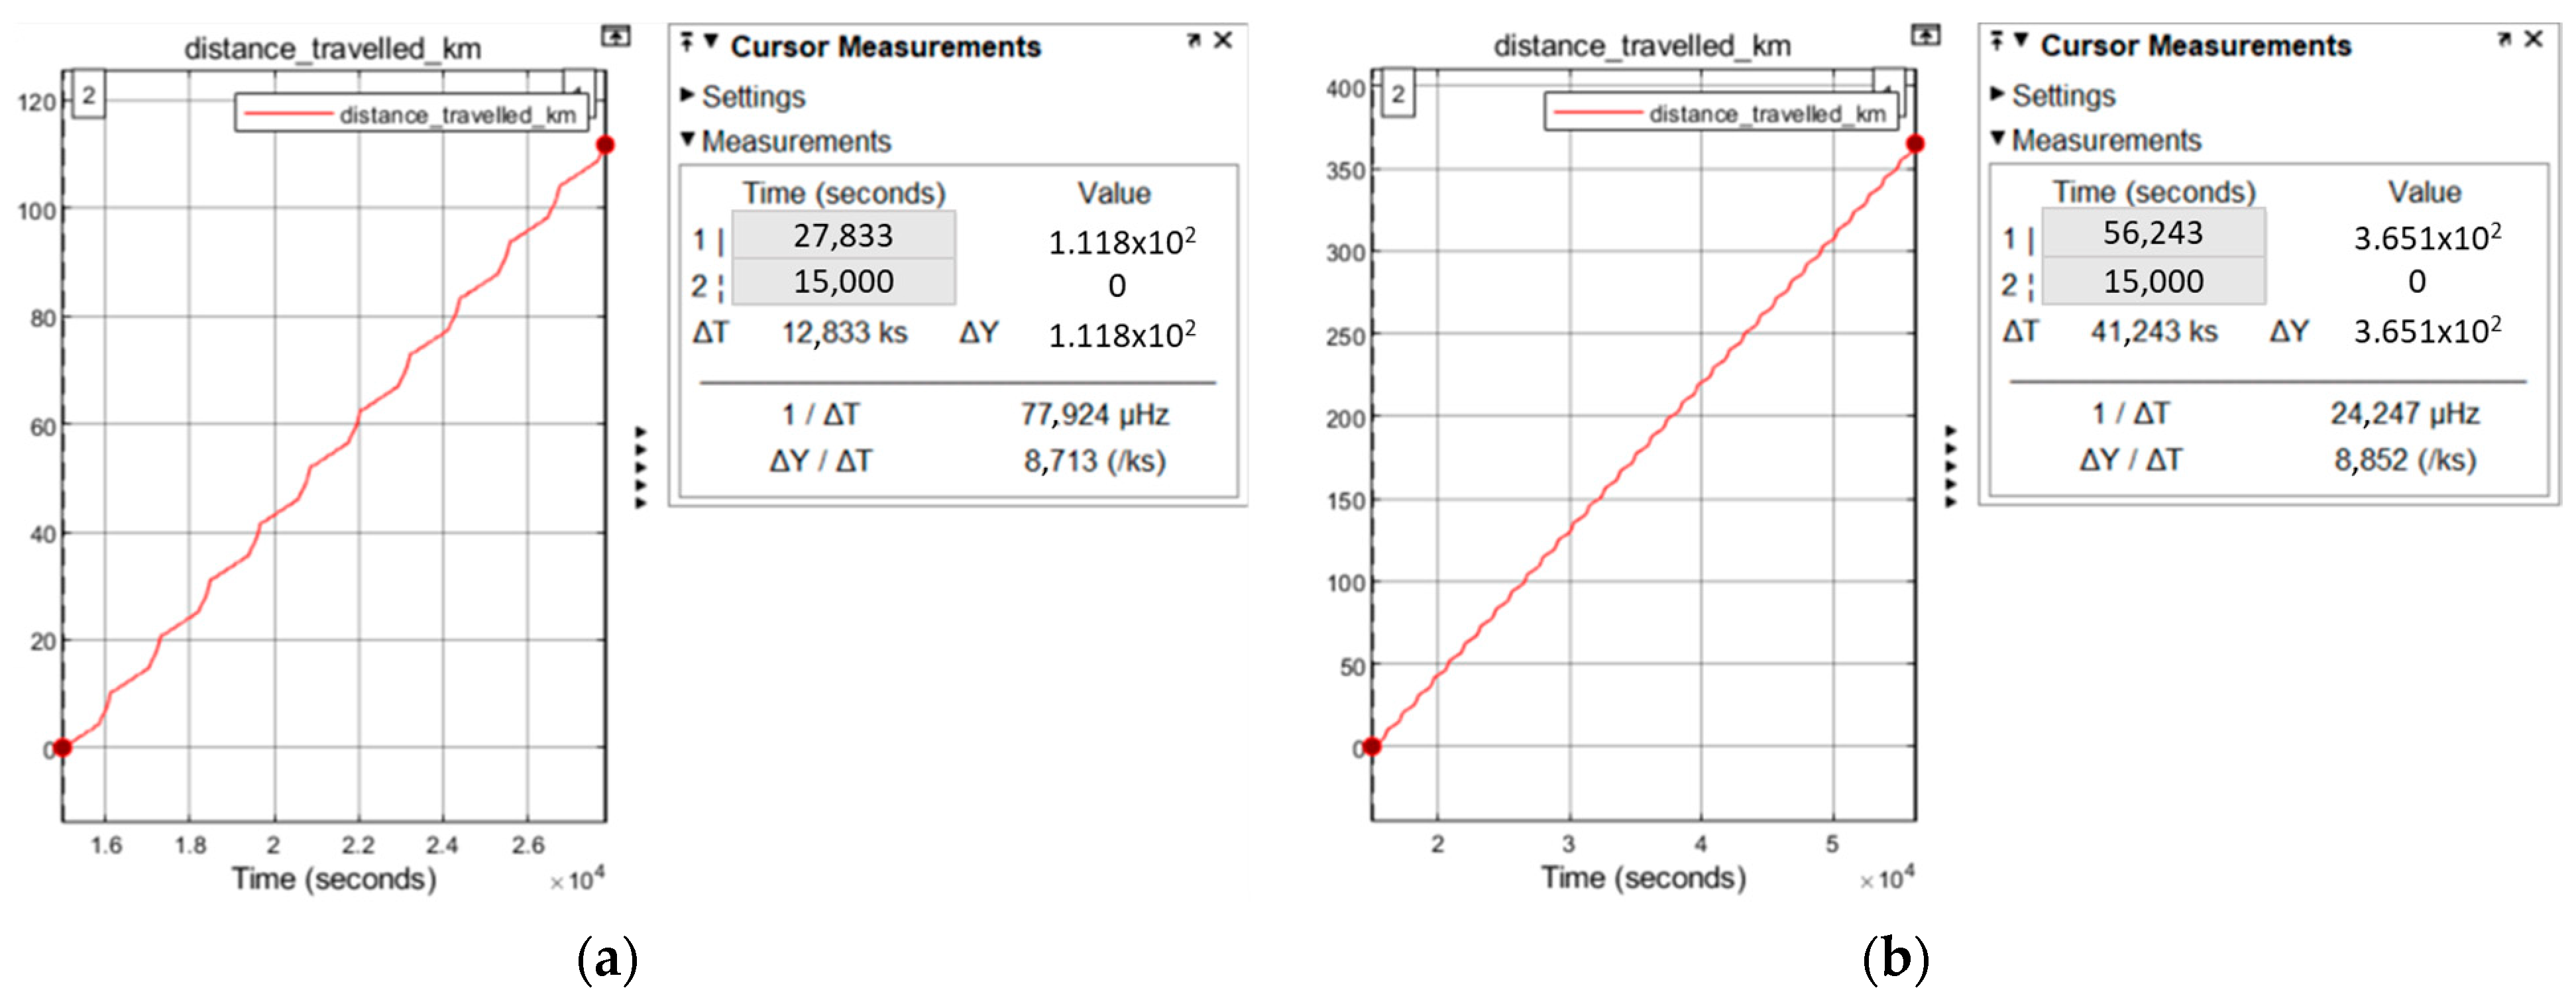2576x994 pixels.
Task: Select cursor 1 red marker on left plot
Action: pyautogui.click(x=605, y=145)
